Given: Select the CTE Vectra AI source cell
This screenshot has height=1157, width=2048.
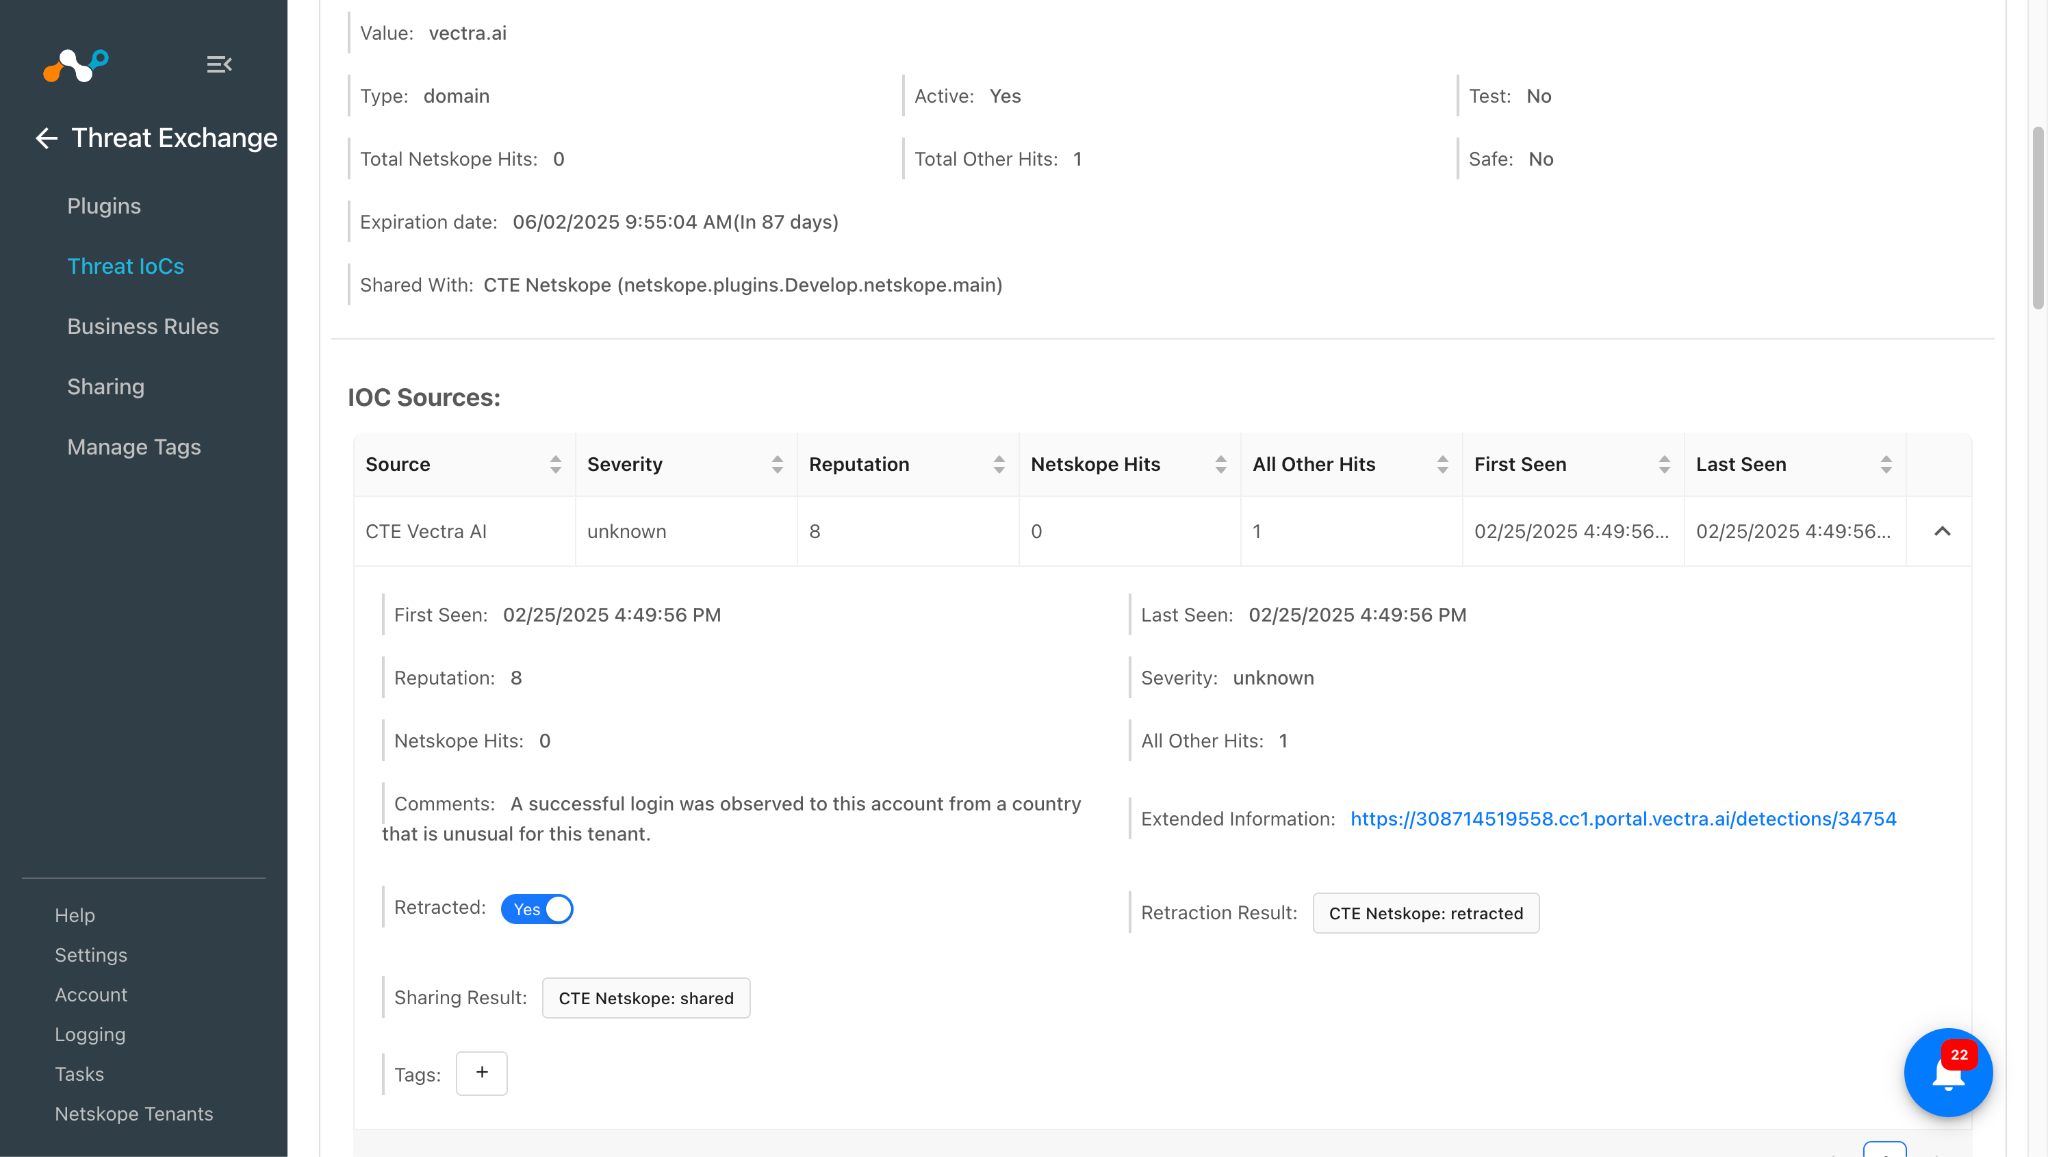Looking at the screenshot, I should click(x=464, y=531).
